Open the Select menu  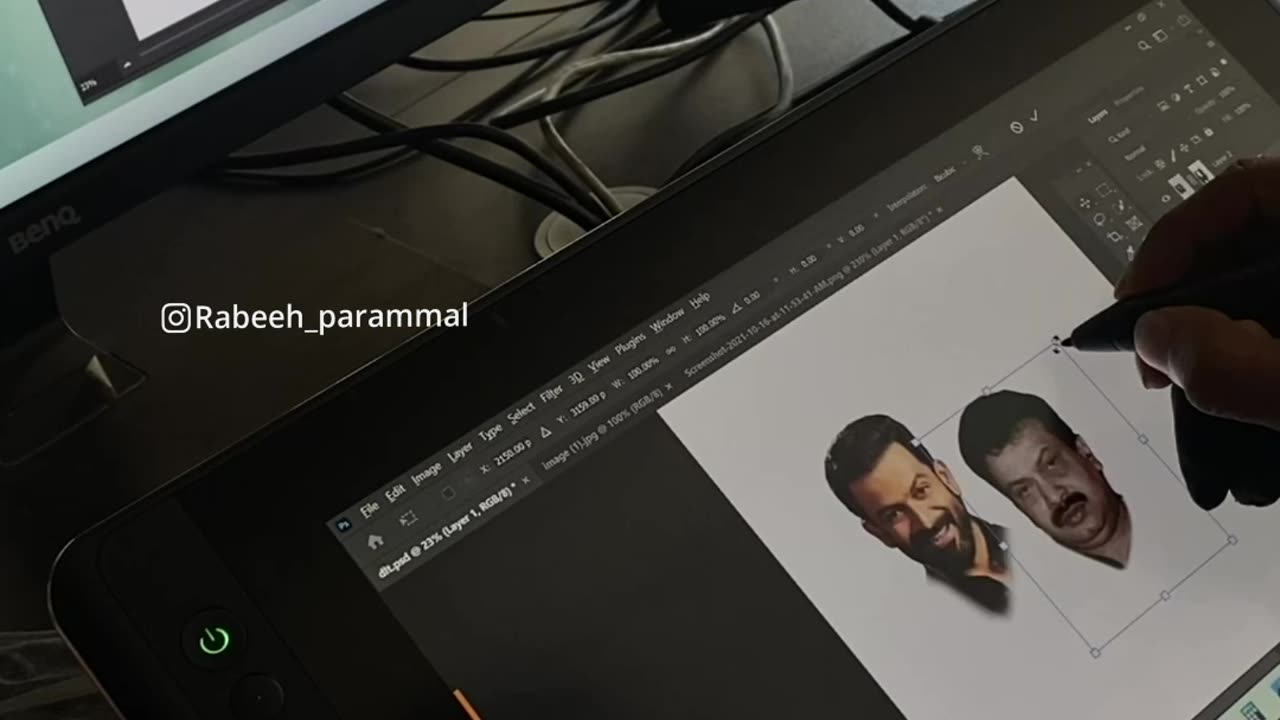click(521, 412)
